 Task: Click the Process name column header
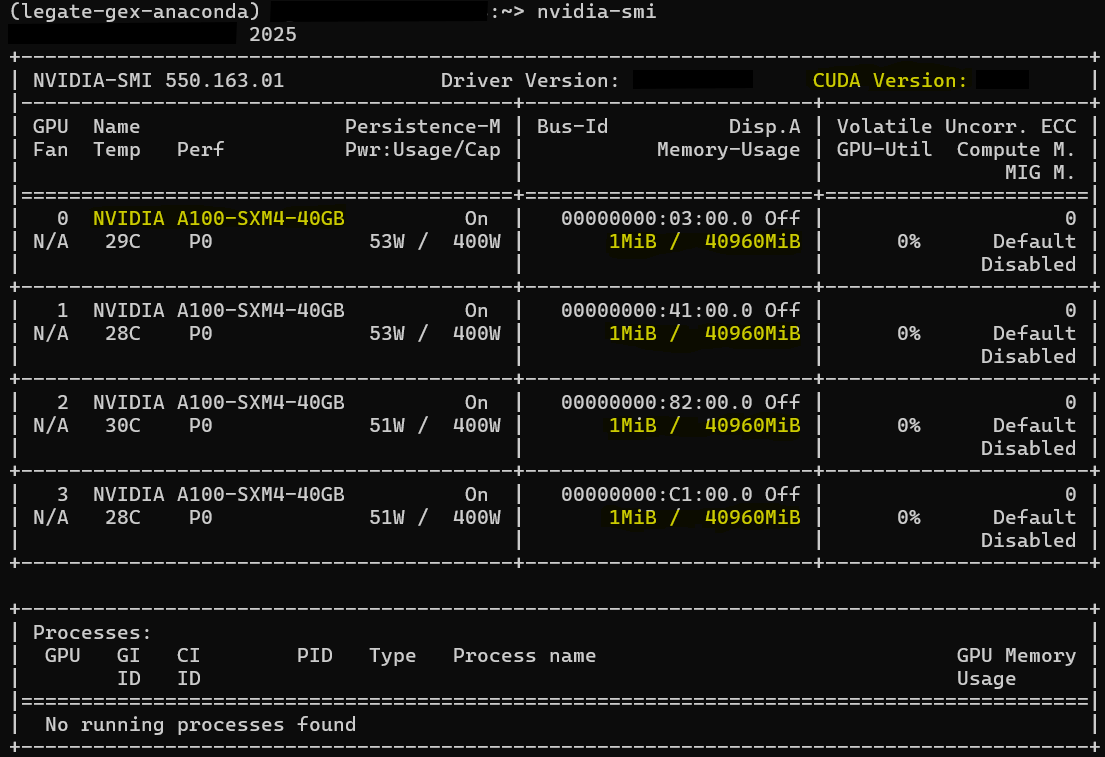pyautogui.click(x=524, y=656)
